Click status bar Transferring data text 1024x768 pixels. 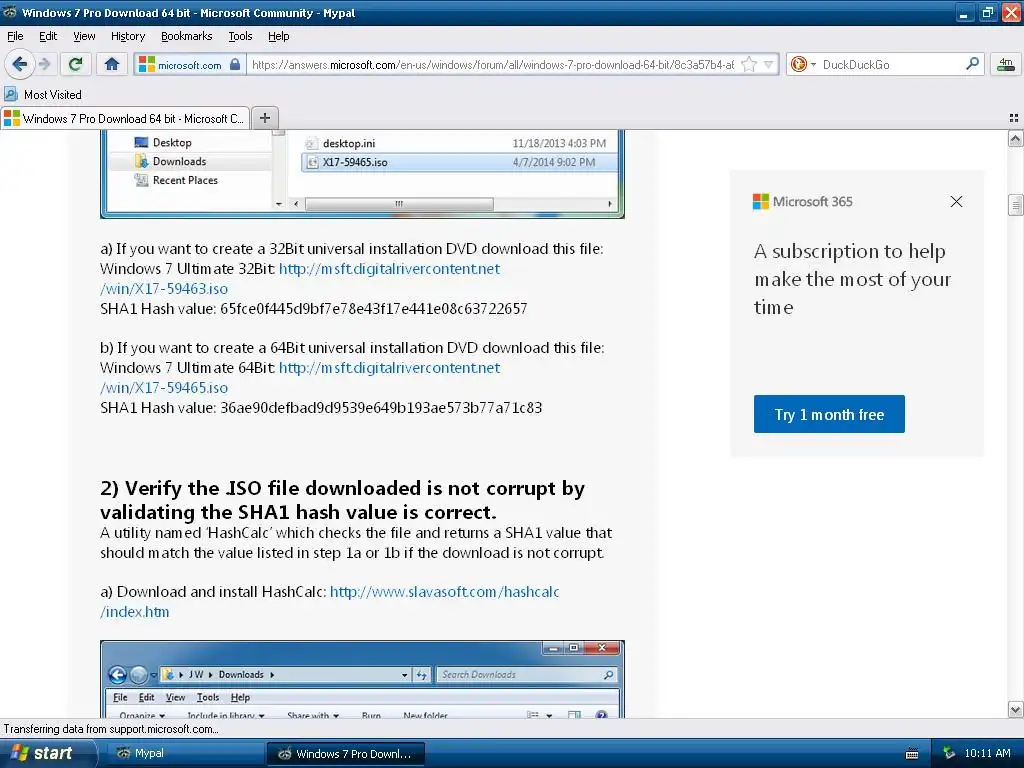pyautogui.click(x=111, y=729)
